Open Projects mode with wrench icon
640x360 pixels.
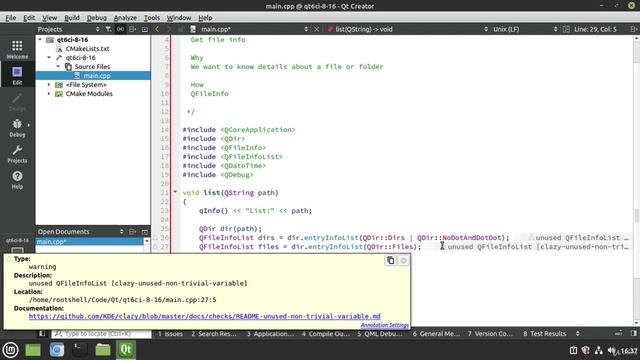(x=17, y=154)
